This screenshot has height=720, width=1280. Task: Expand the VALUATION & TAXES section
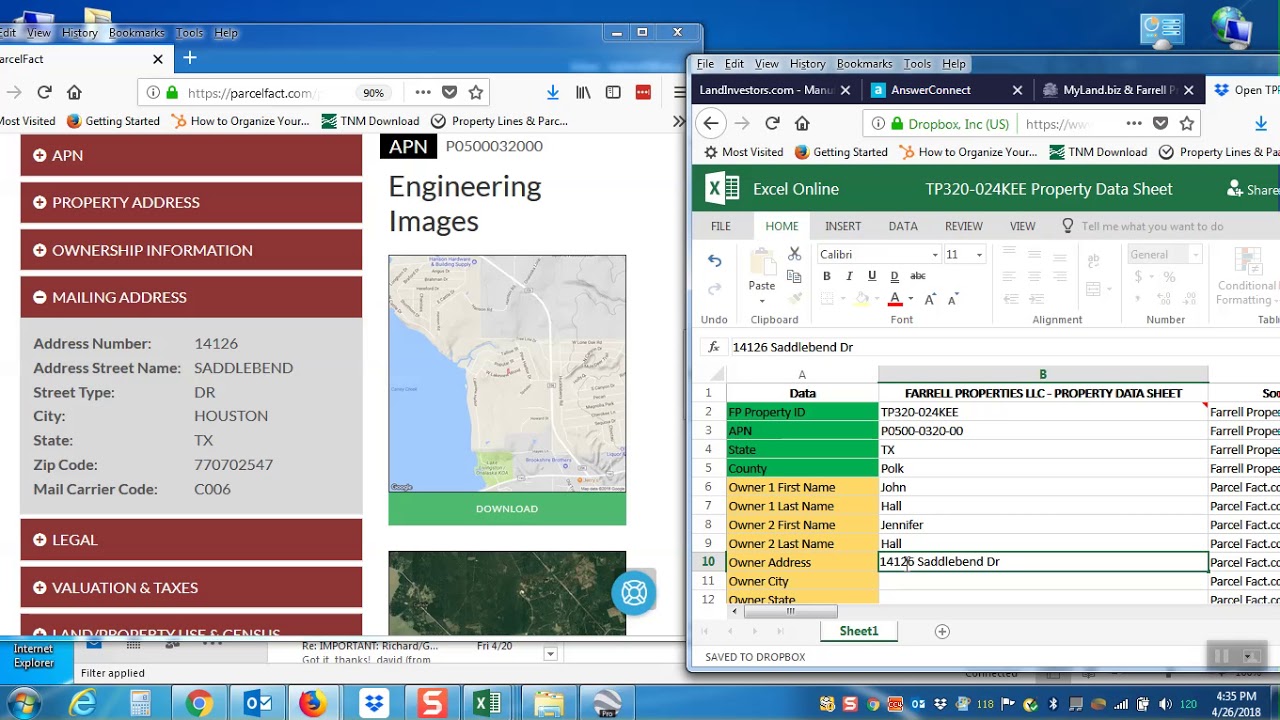[x=191, y=587]
